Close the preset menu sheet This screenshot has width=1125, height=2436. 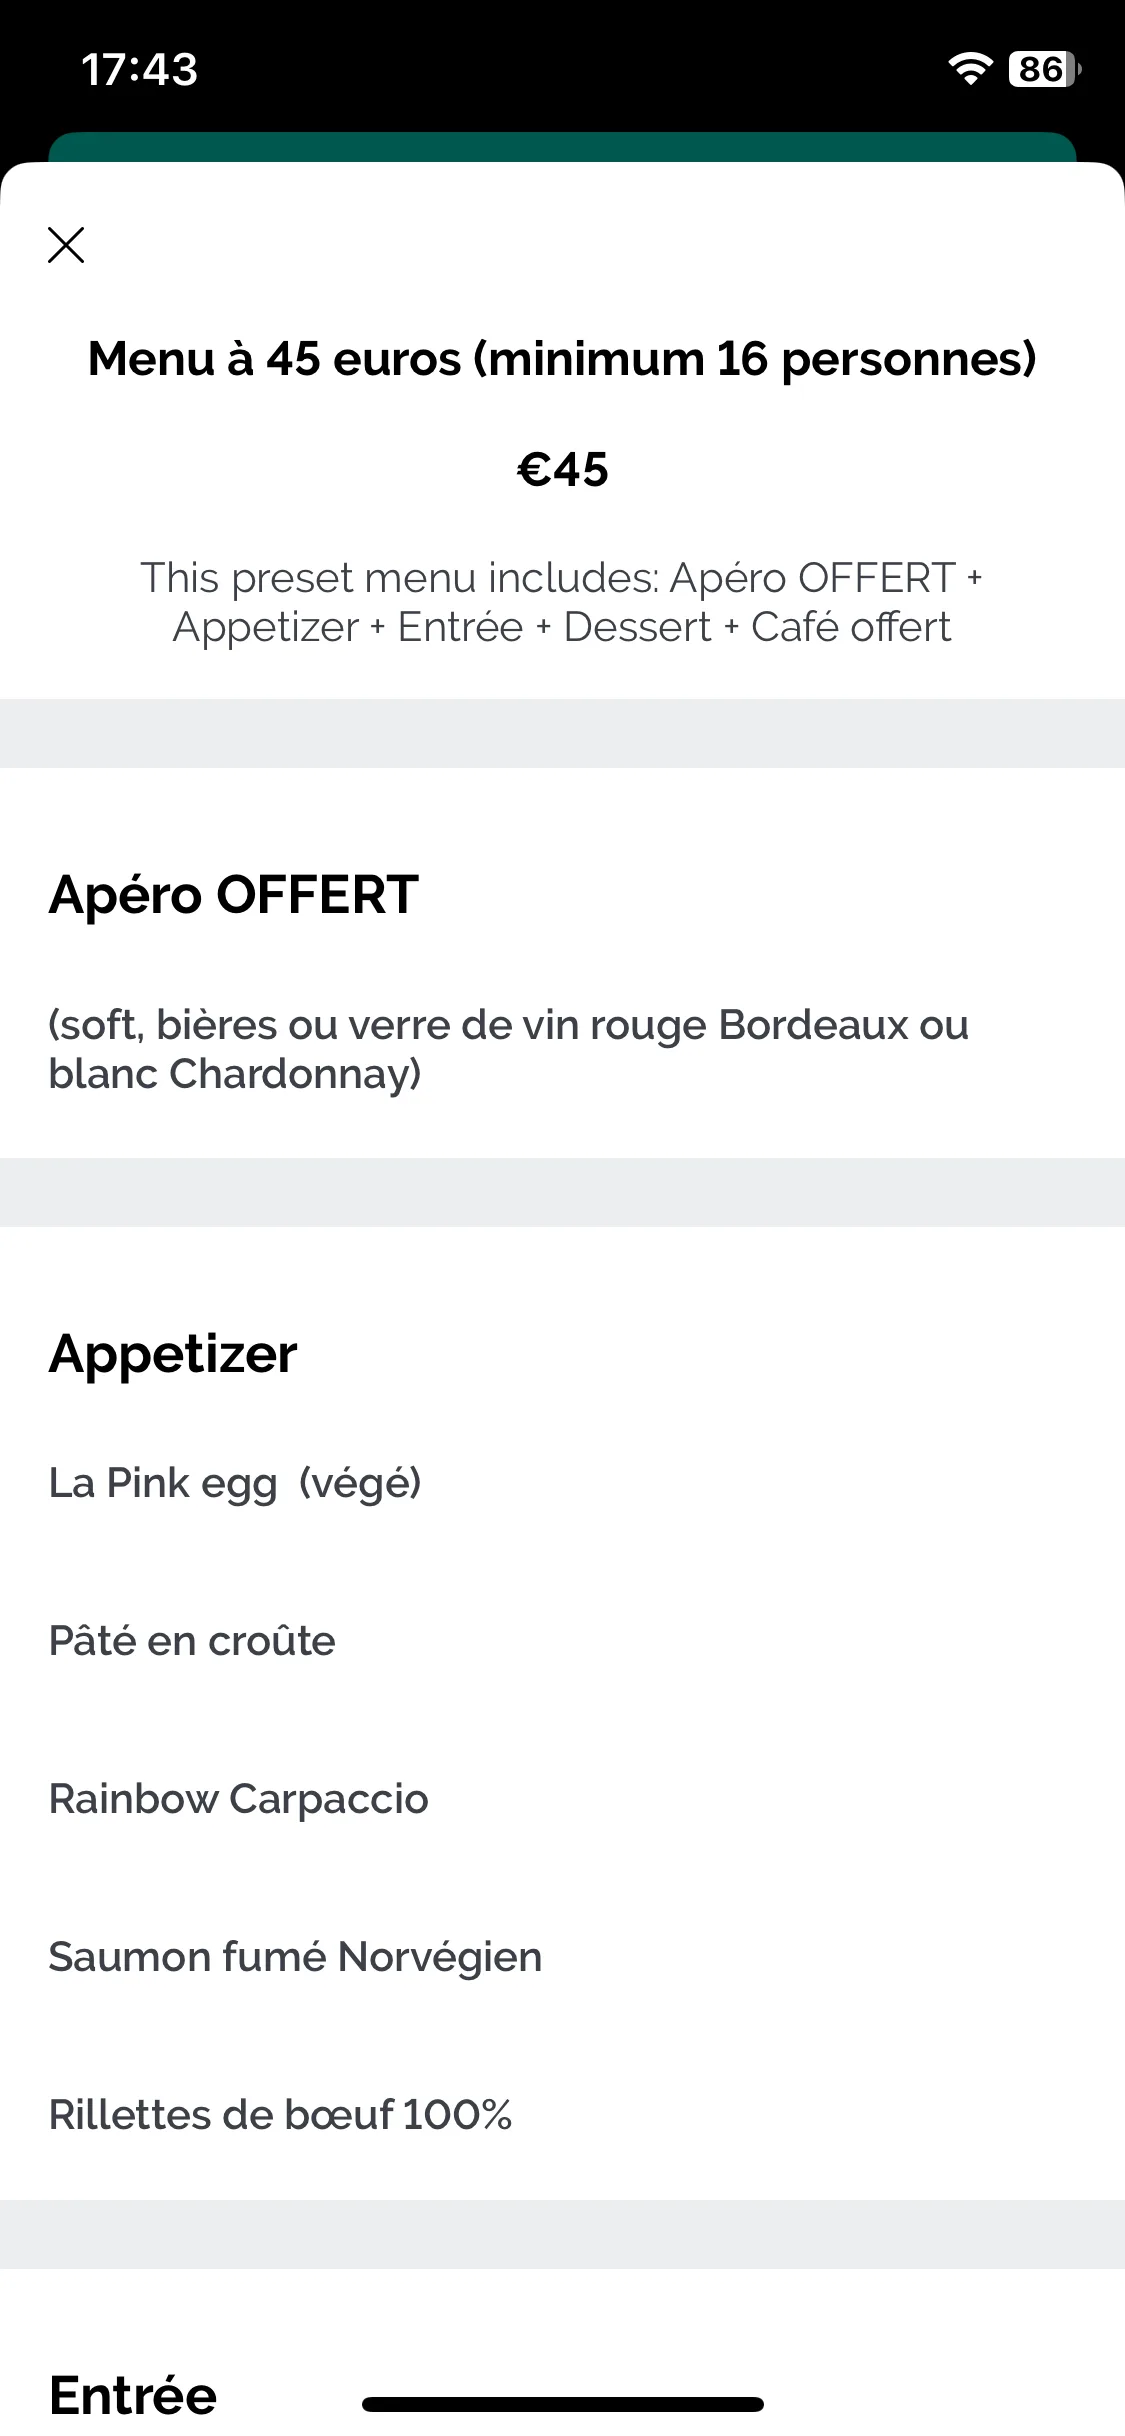(66, 245)
